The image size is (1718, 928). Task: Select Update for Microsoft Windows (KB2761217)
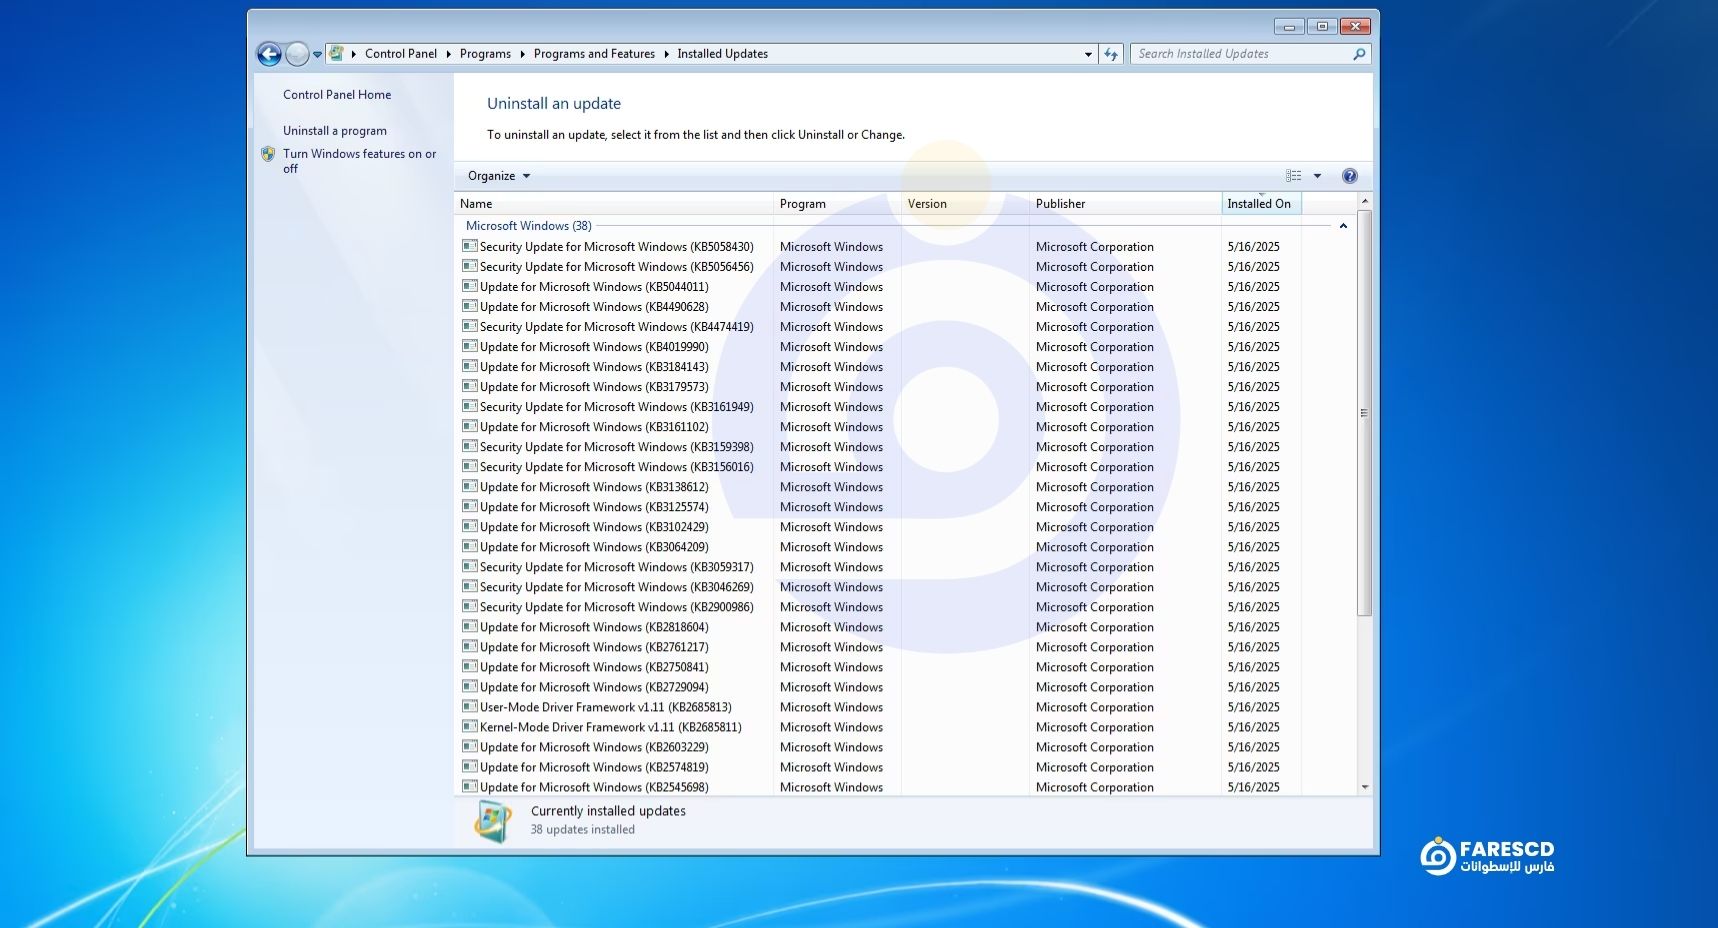tap(594, 647)
